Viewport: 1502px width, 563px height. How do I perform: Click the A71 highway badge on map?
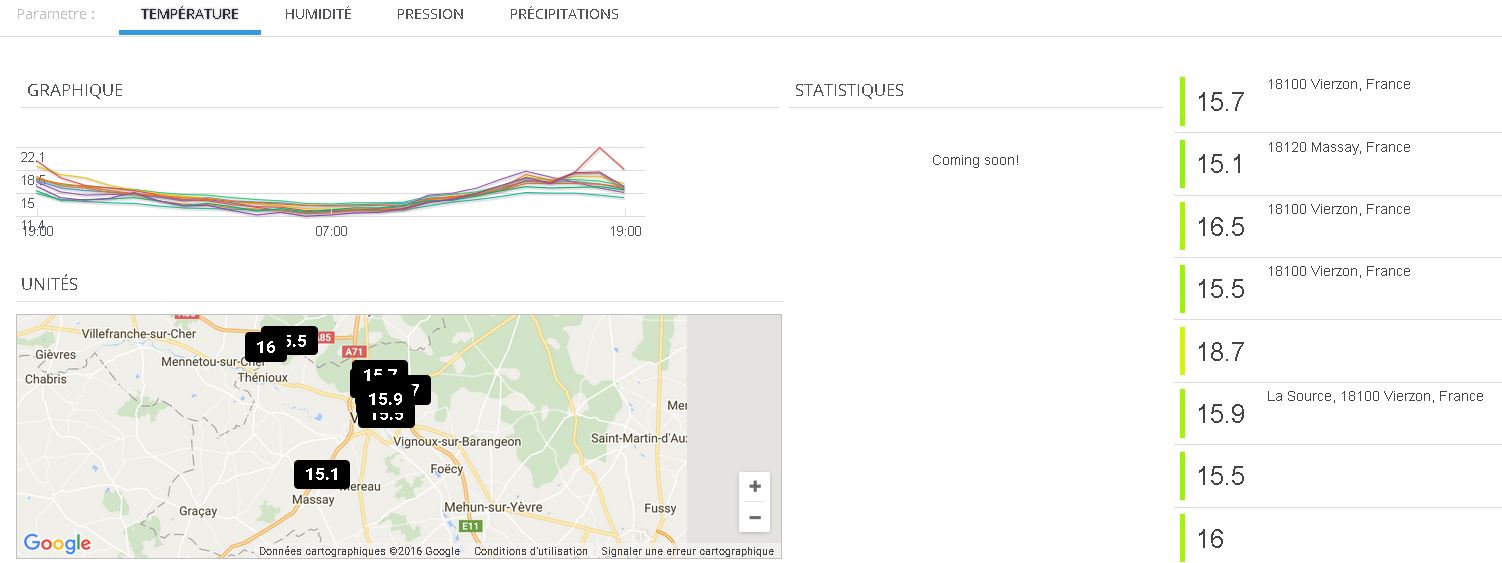354,352
